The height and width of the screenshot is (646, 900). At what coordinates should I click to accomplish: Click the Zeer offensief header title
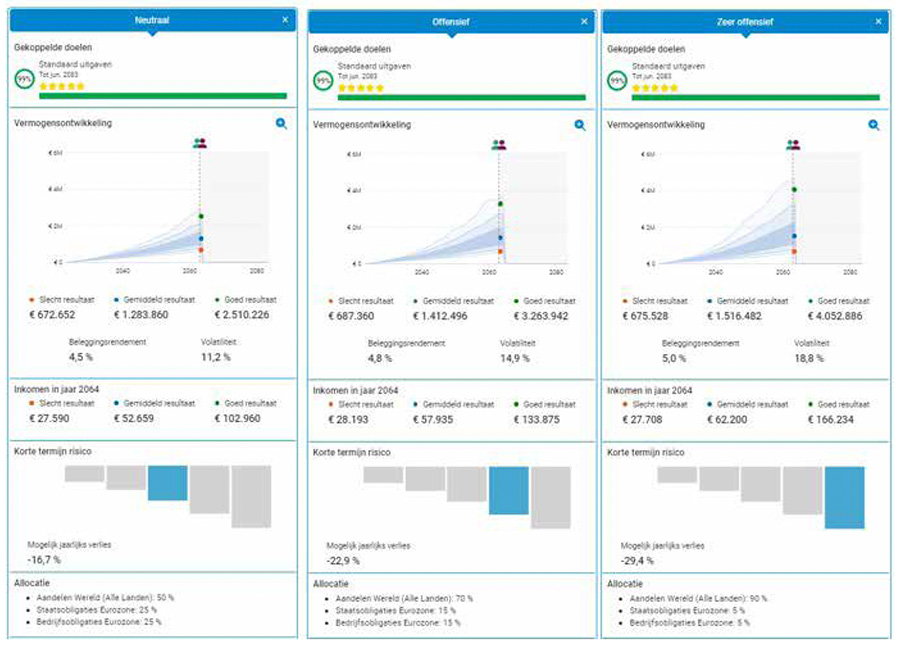pos(745,21)
